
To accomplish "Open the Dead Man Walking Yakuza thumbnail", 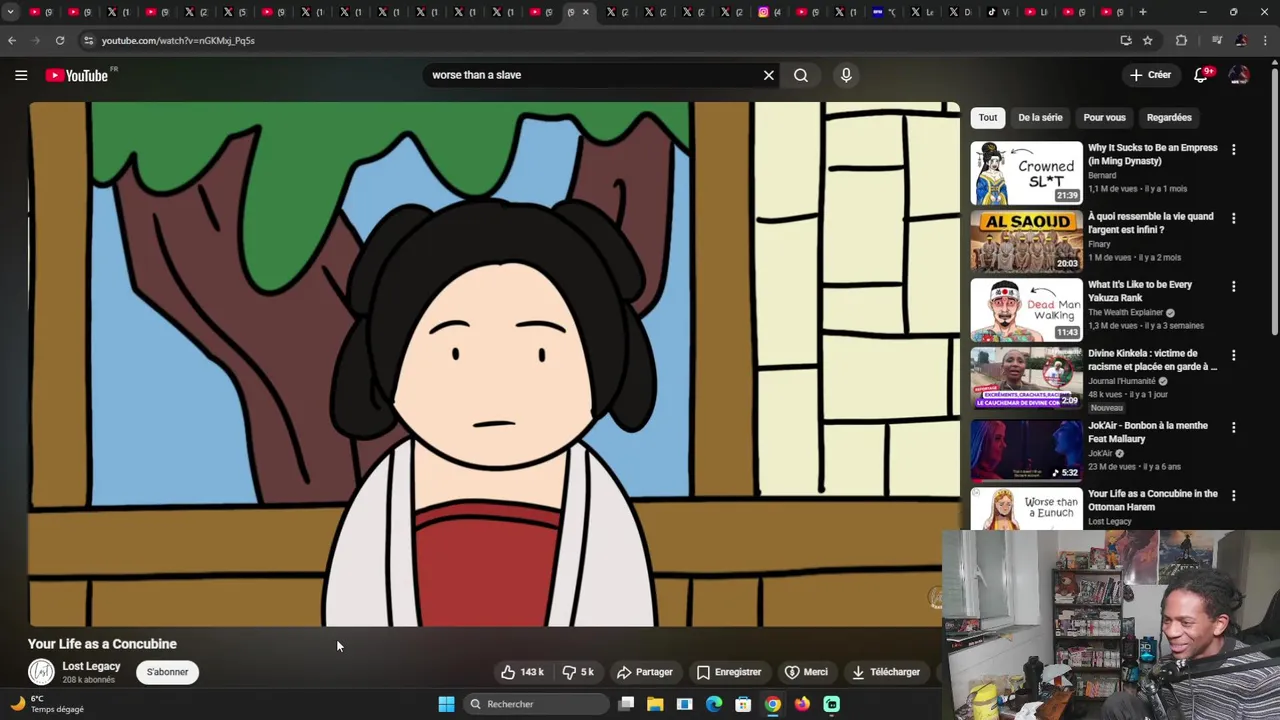I will pos(1027,310).
